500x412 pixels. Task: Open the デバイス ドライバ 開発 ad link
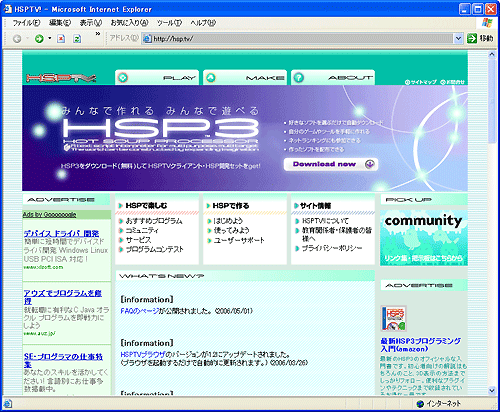(x=61, y=233)
